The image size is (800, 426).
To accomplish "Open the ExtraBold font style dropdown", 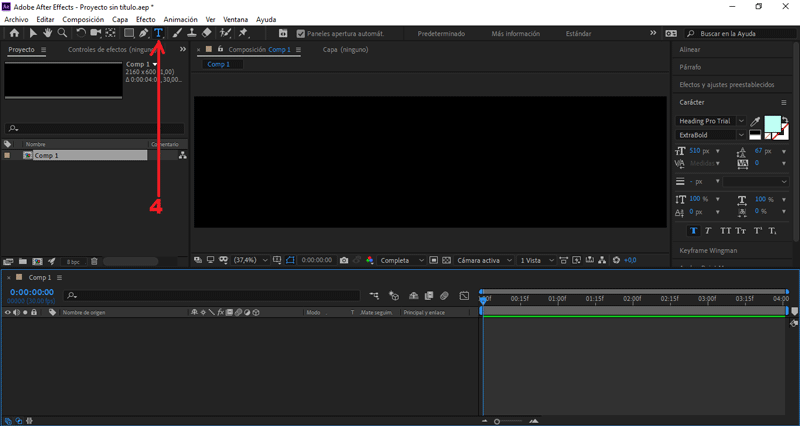I will pos(710,135).
